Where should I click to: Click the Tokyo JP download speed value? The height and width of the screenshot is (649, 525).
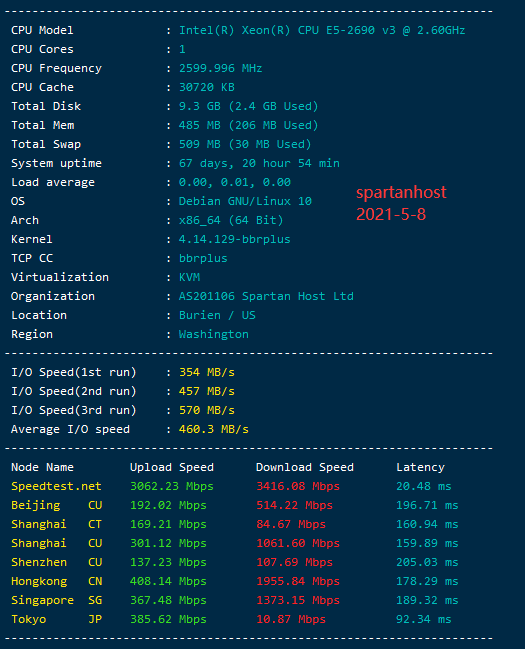(x=291, y=620)
